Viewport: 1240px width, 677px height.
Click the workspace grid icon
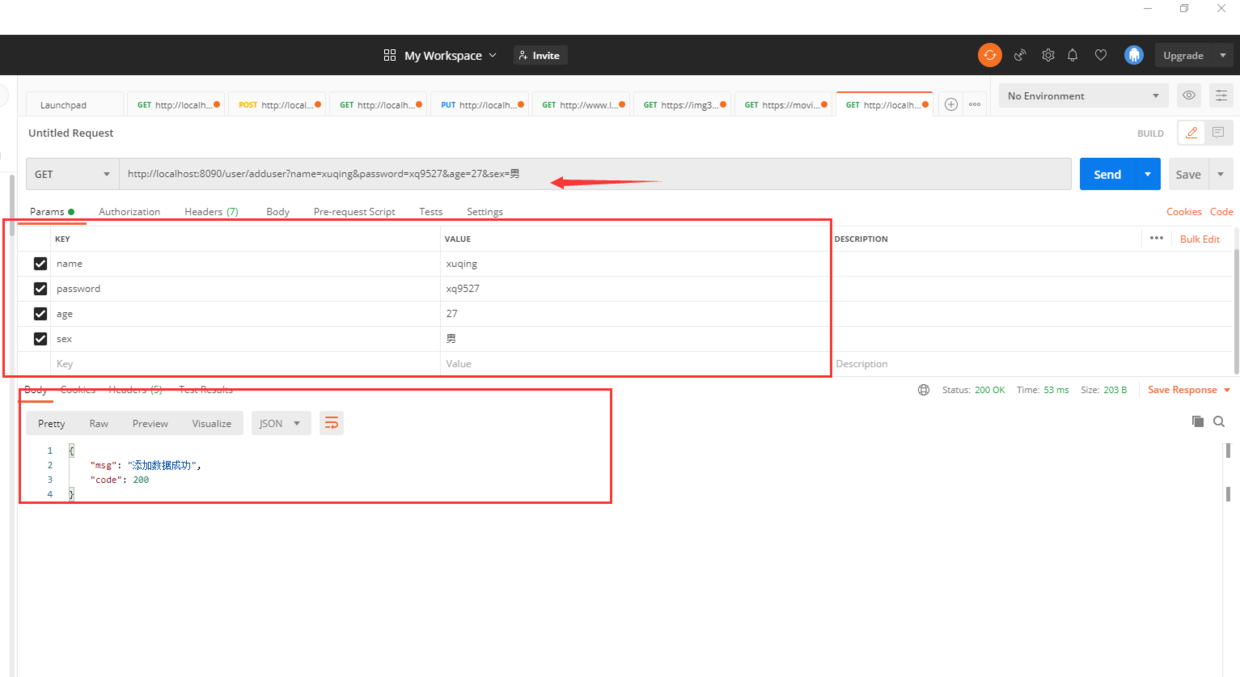(x=390, y=55)
